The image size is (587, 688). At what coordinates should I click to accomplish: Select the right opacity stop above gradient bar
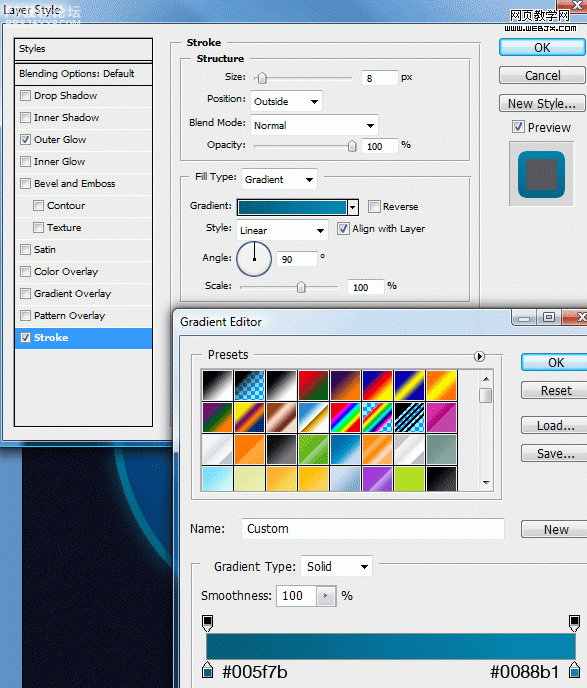tap(574, 623)
